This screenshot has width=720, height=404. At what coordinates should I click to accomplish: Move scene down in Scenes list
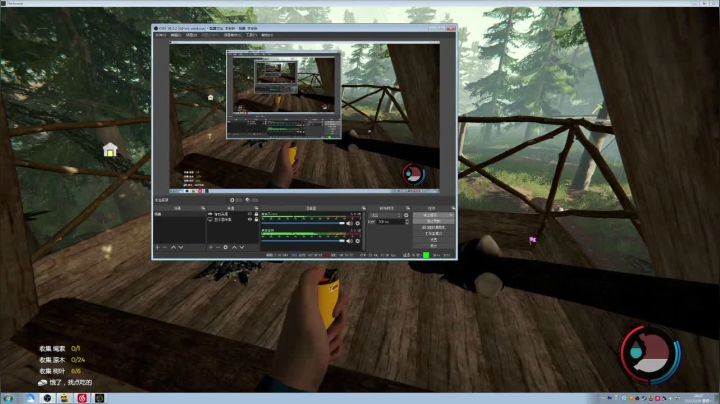click(x=181, y=247)
